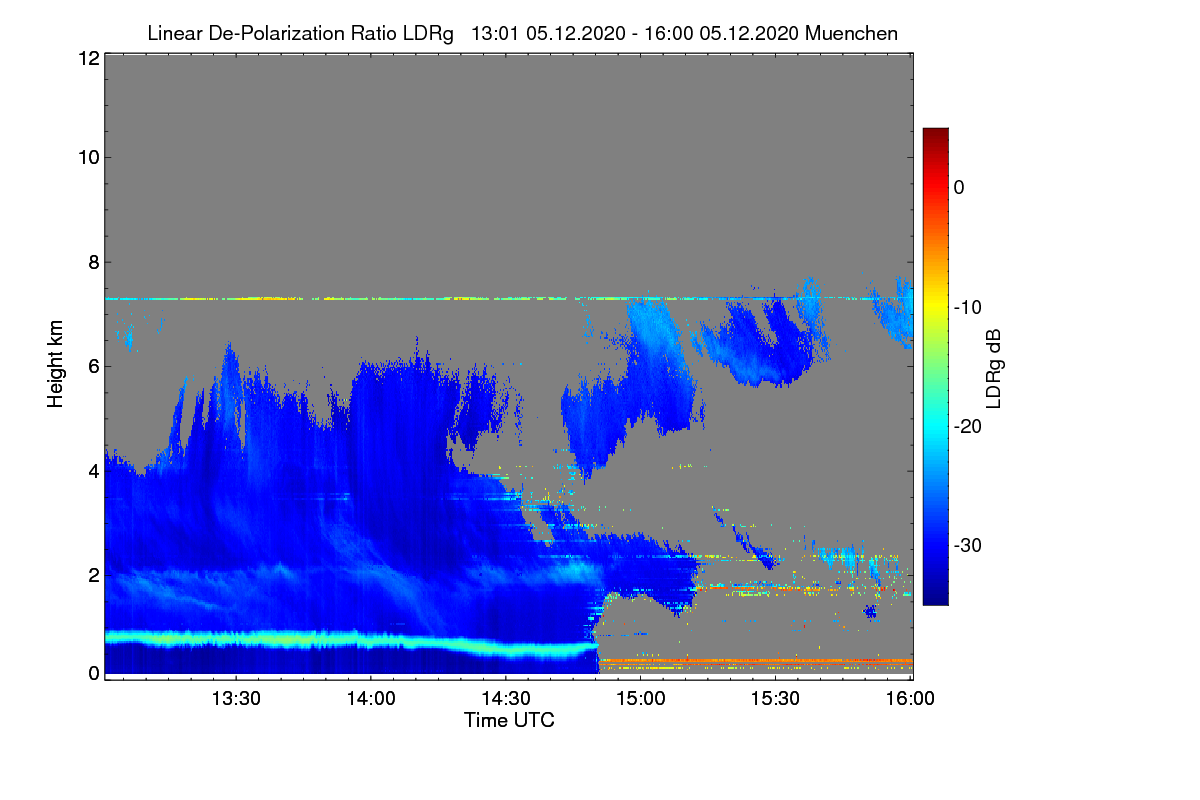Image resolution: width=1200 pixels, height=800 pixels.
Task: Click the height tick label 2
Action: pos(92,575)
